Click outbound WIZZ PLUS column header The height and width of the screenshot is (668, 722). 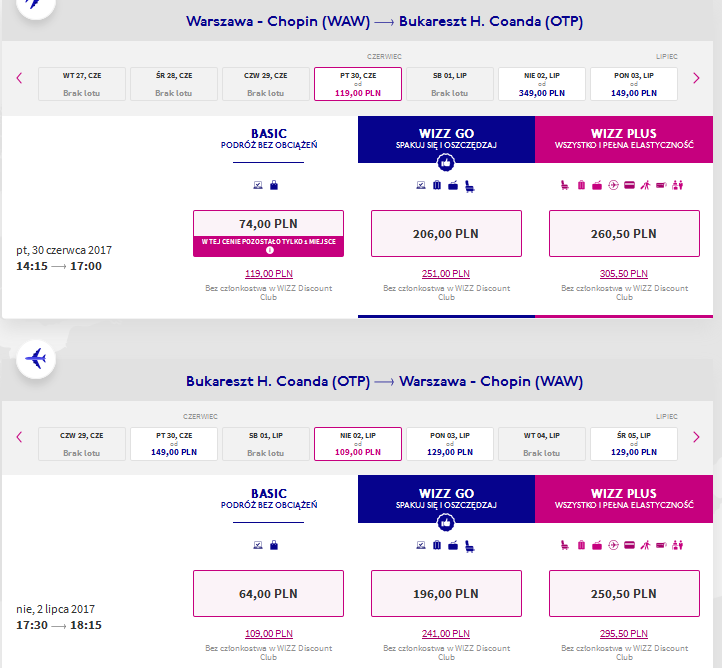click(x=624, y=139)
